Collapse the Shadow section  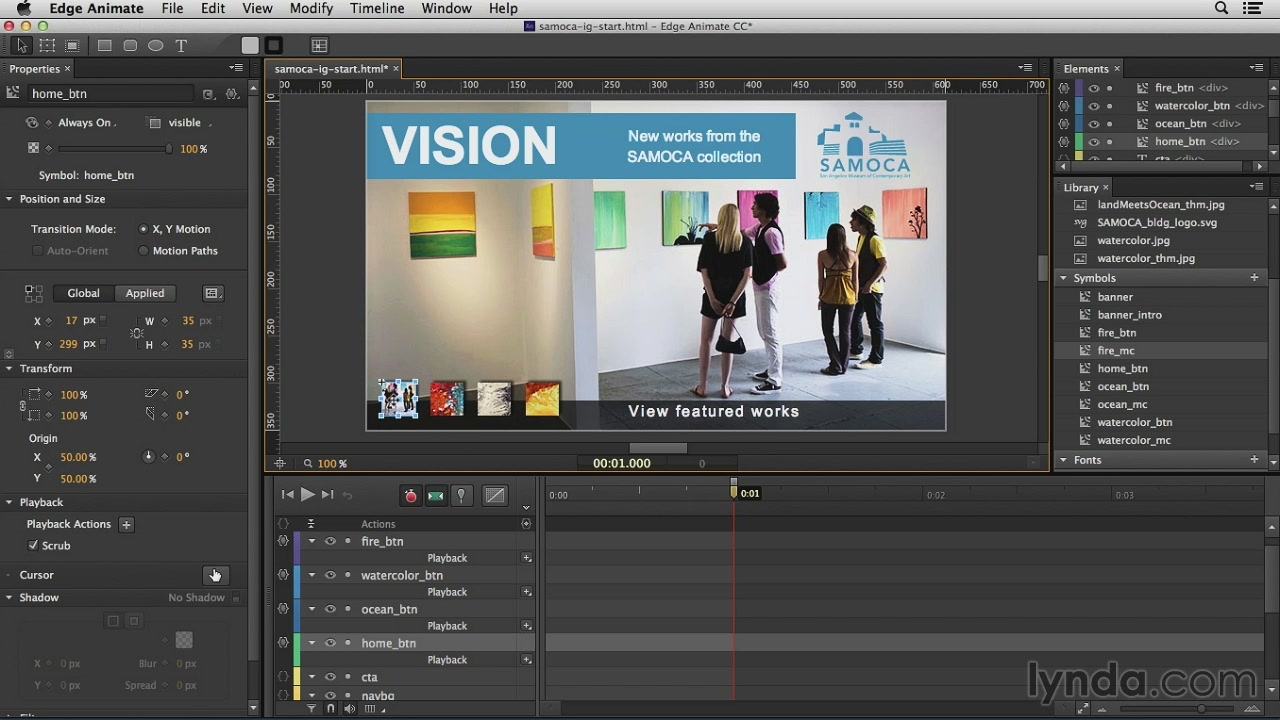point(9,597)
